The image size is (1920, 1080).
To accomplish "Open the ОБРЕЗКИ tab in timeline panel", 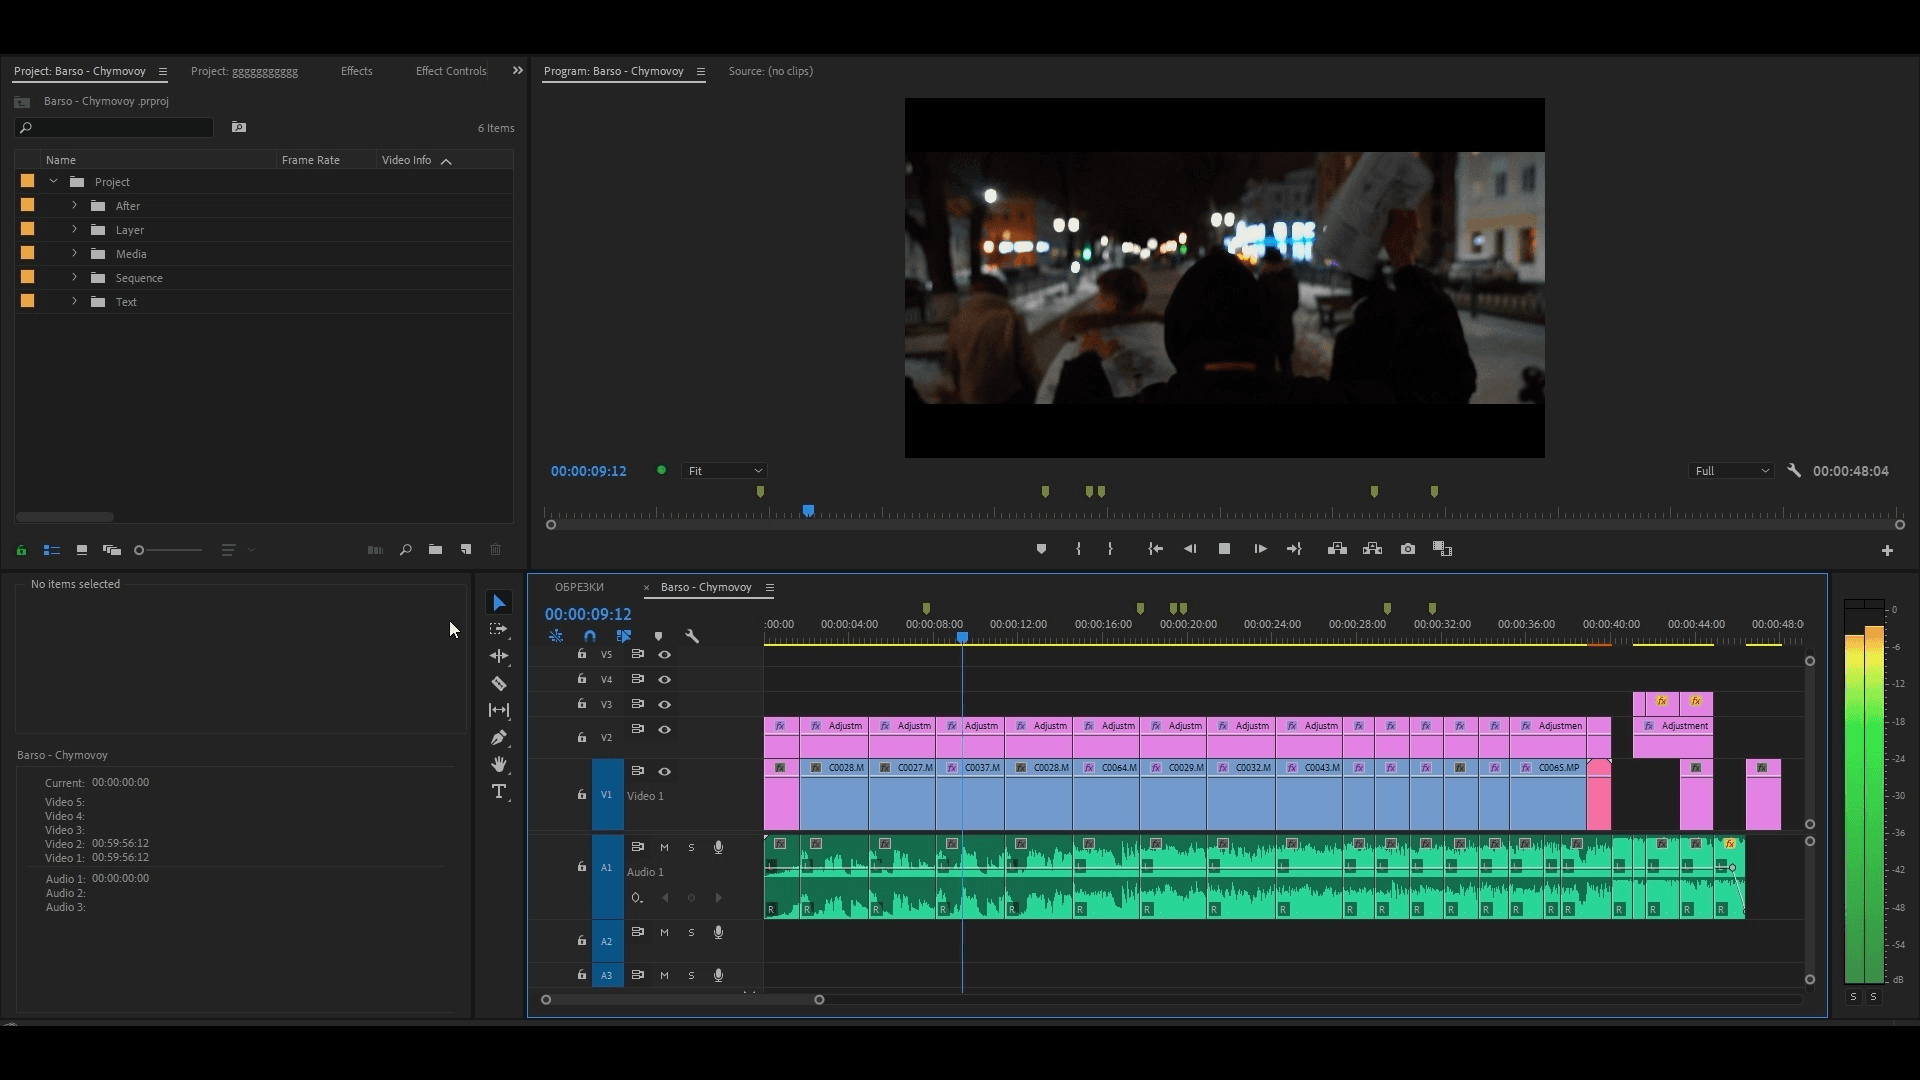I will tap(578, 587).
